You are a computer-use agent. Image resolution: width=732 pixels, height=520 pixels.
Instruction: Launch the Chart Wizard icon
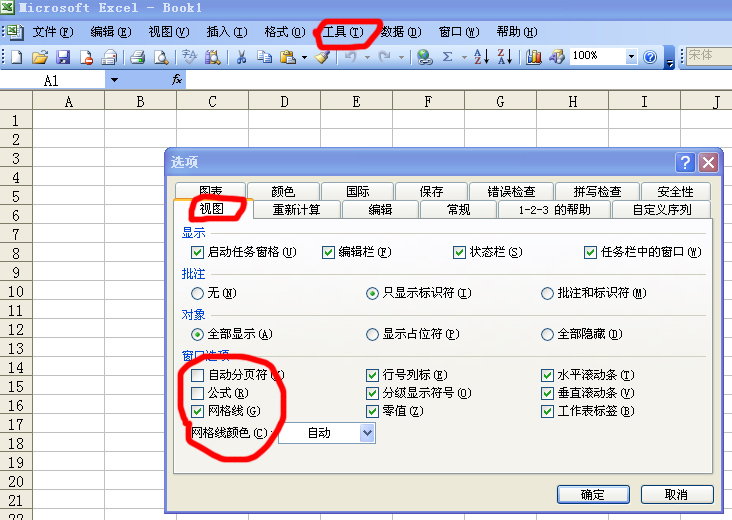[534, 57]
